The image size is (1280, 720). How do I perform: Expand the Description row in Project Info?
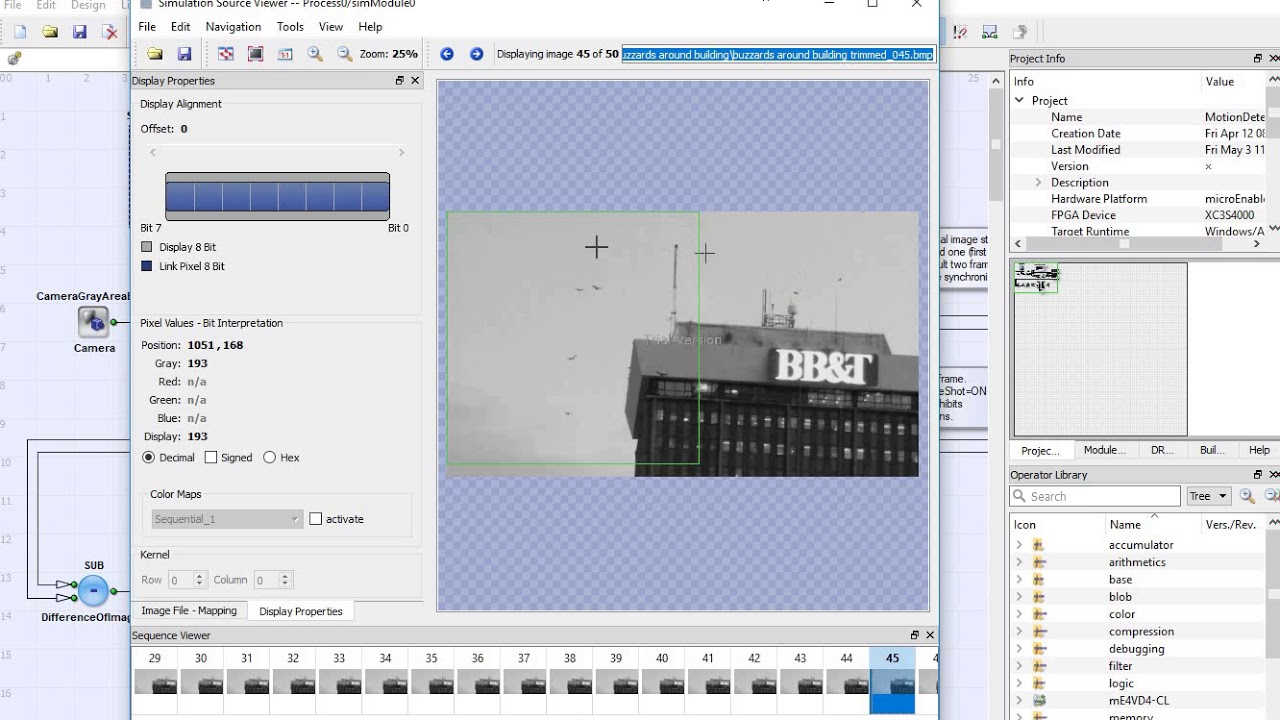[1038, 182]
